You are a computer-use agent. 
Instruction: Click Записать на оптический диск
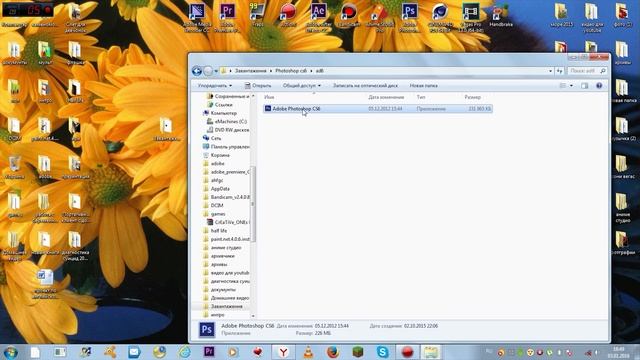click(x=365, y=86)
